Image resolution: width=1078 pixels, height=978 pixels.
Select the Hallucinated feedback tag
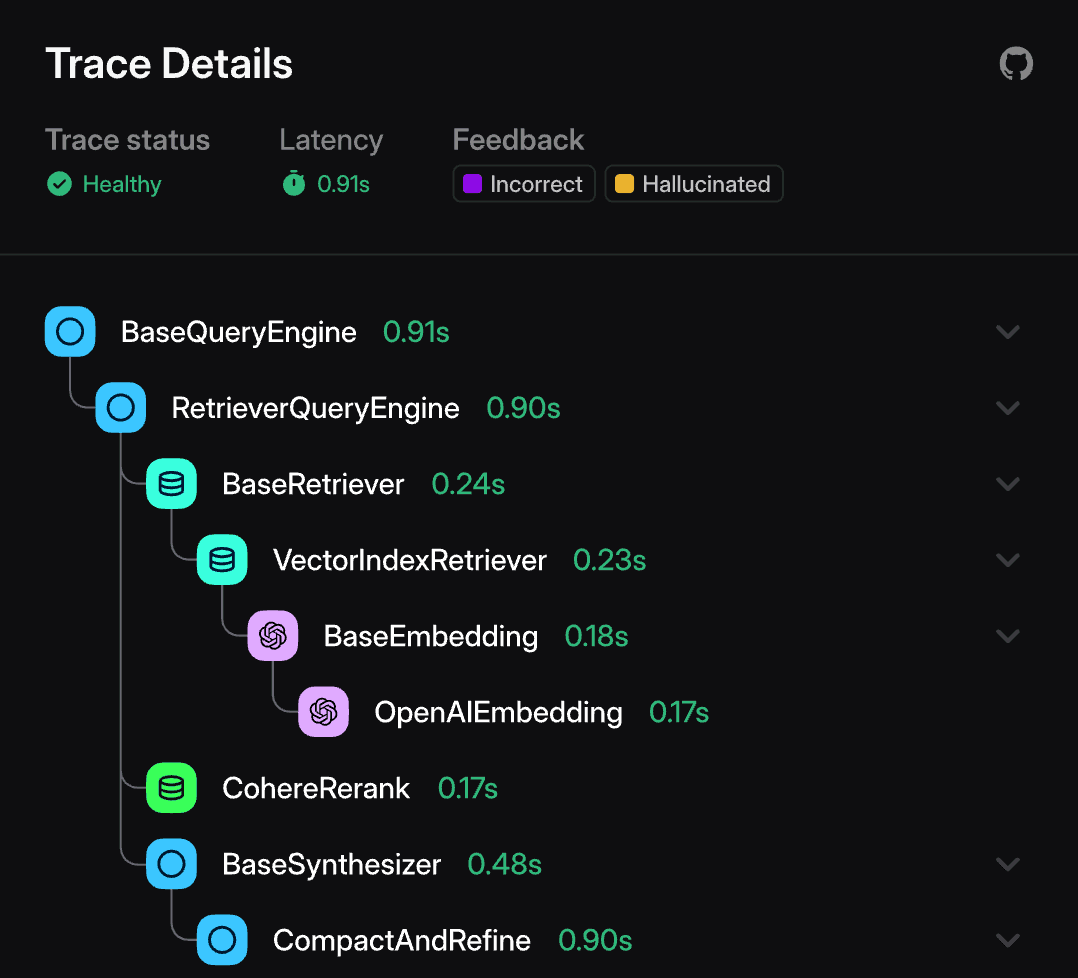pyautogui.click(x=694, y=184)
